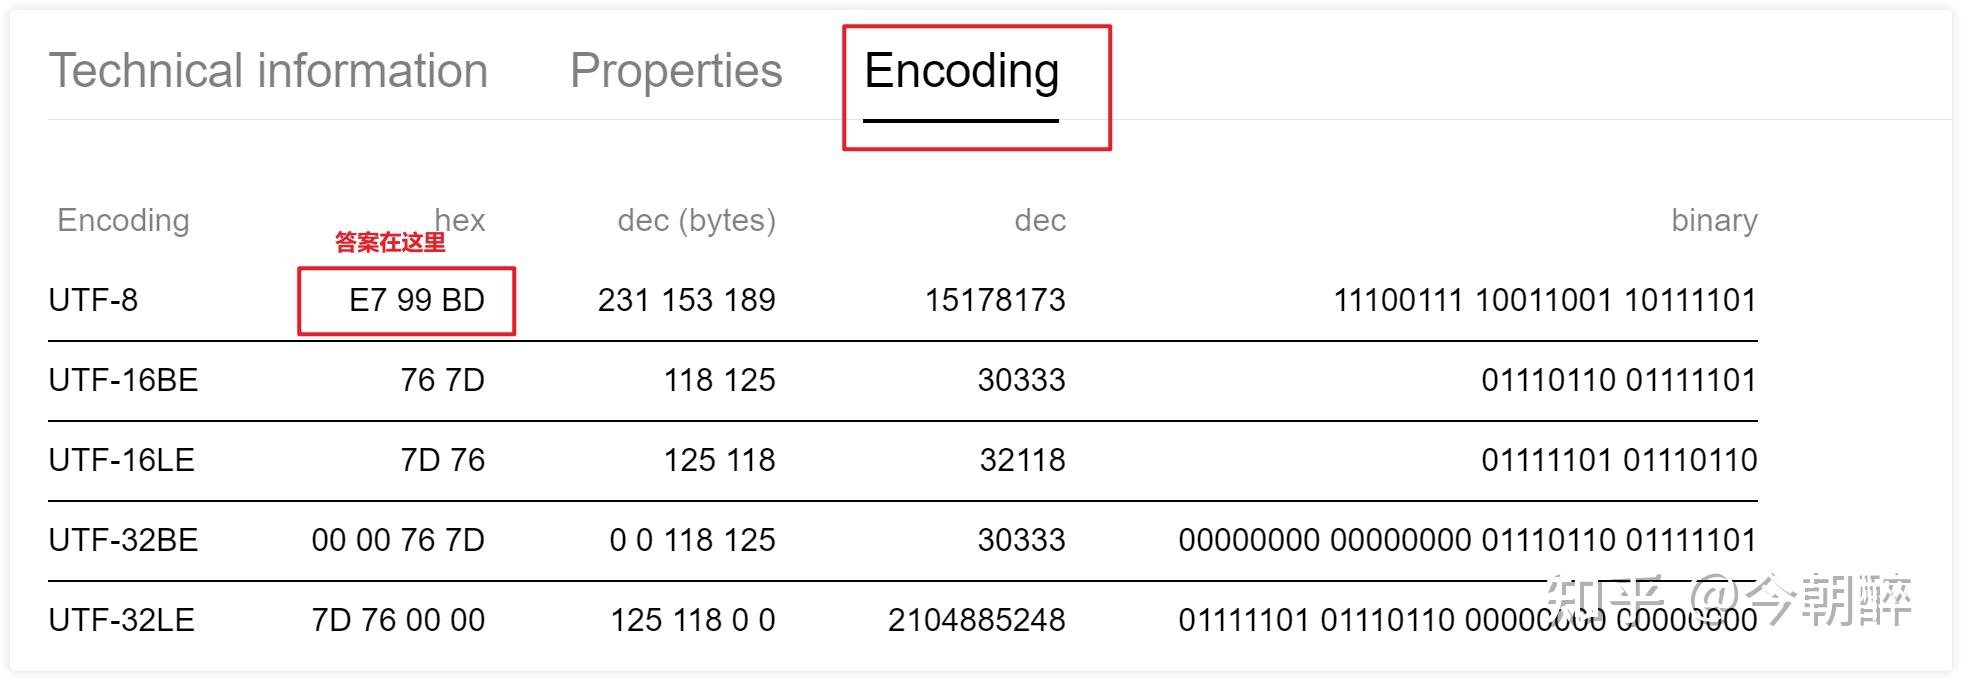Select the UTF-8 binary value

[x=1544, y=300]
